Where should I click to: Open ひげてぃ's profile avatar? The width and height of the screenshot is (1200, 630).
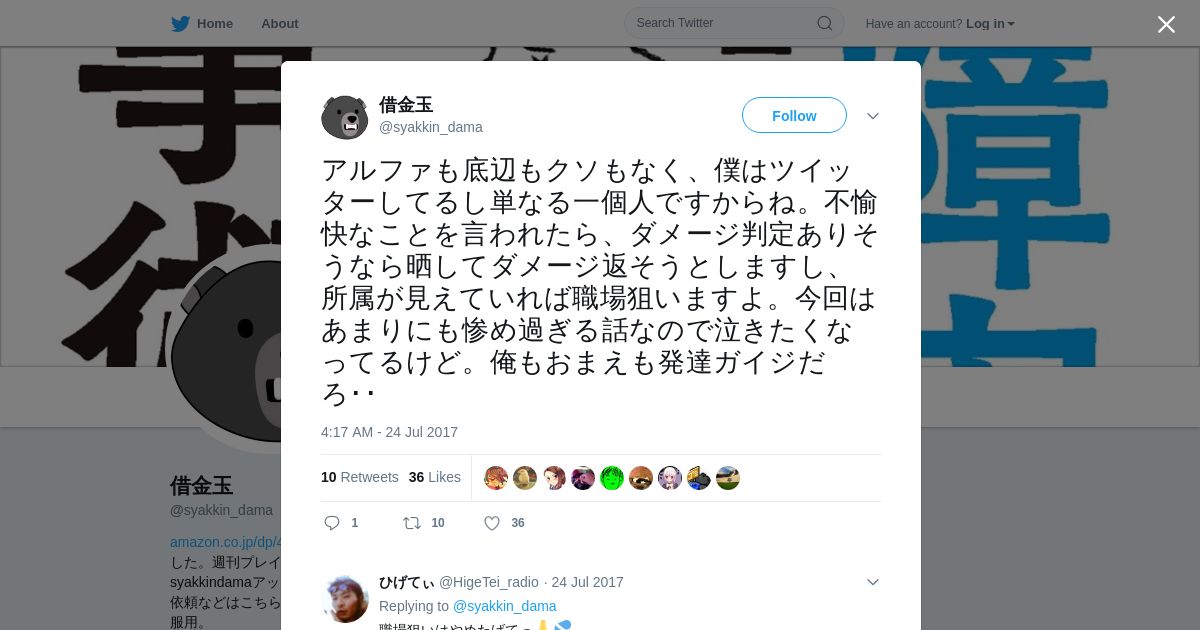(x=345, y=598)
